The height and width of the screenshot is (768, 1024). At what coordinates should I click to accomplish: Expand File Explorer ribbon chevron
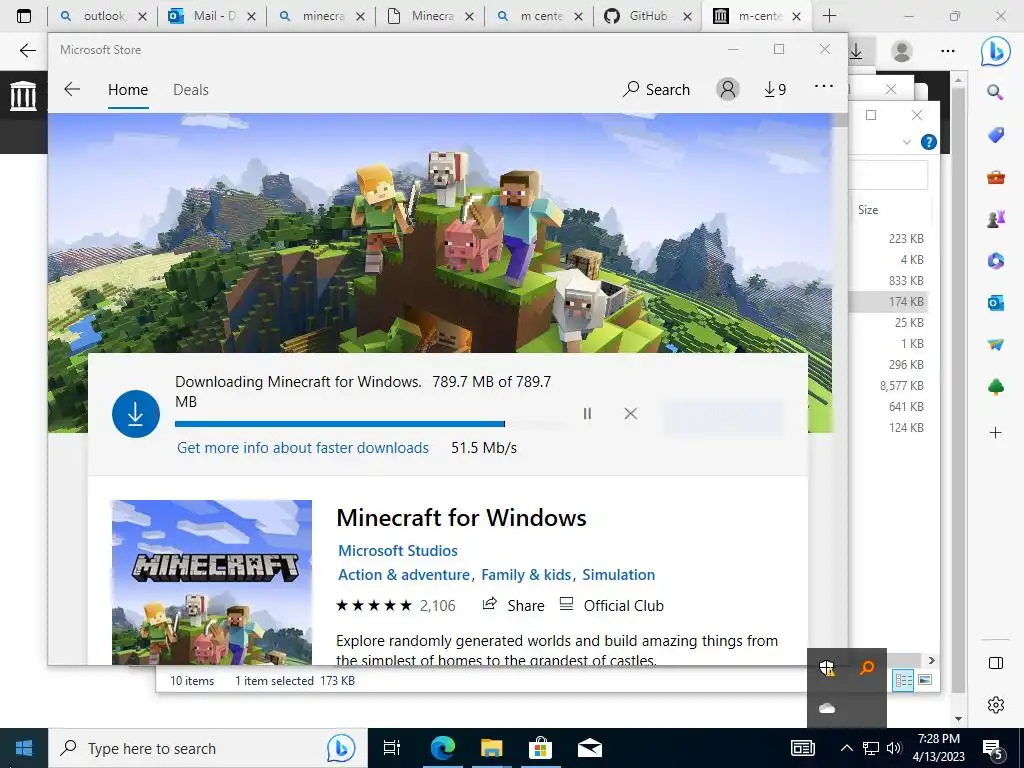click(906, 142)
